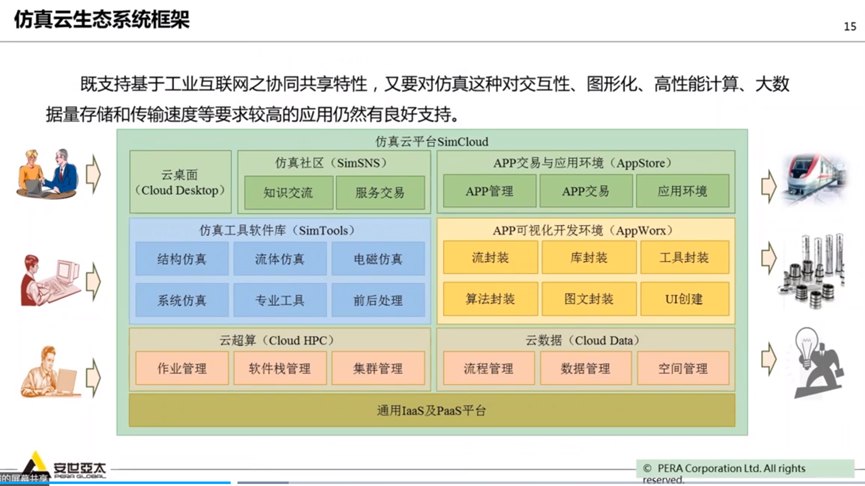Click the 电磁仿真 block
Image resolution: width=865 pixels, height=486 pixels.
(378, 260)
